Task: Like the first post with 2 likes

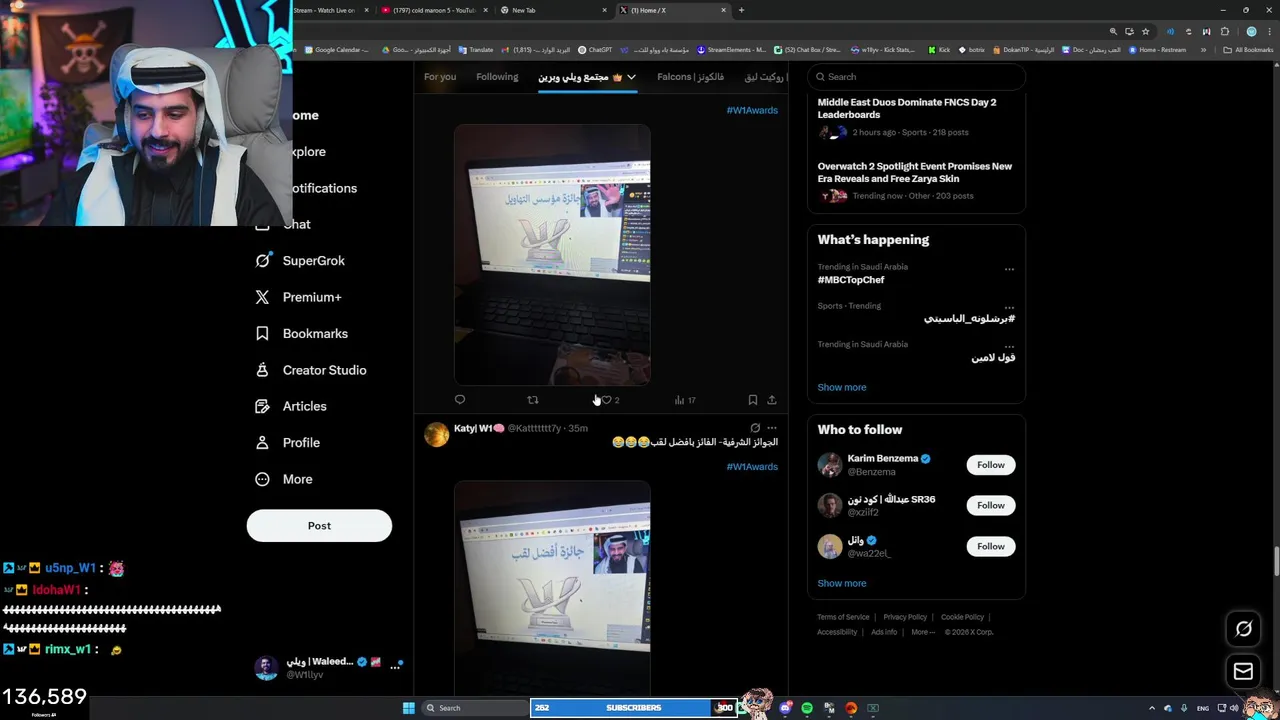Action: (609, 400)
